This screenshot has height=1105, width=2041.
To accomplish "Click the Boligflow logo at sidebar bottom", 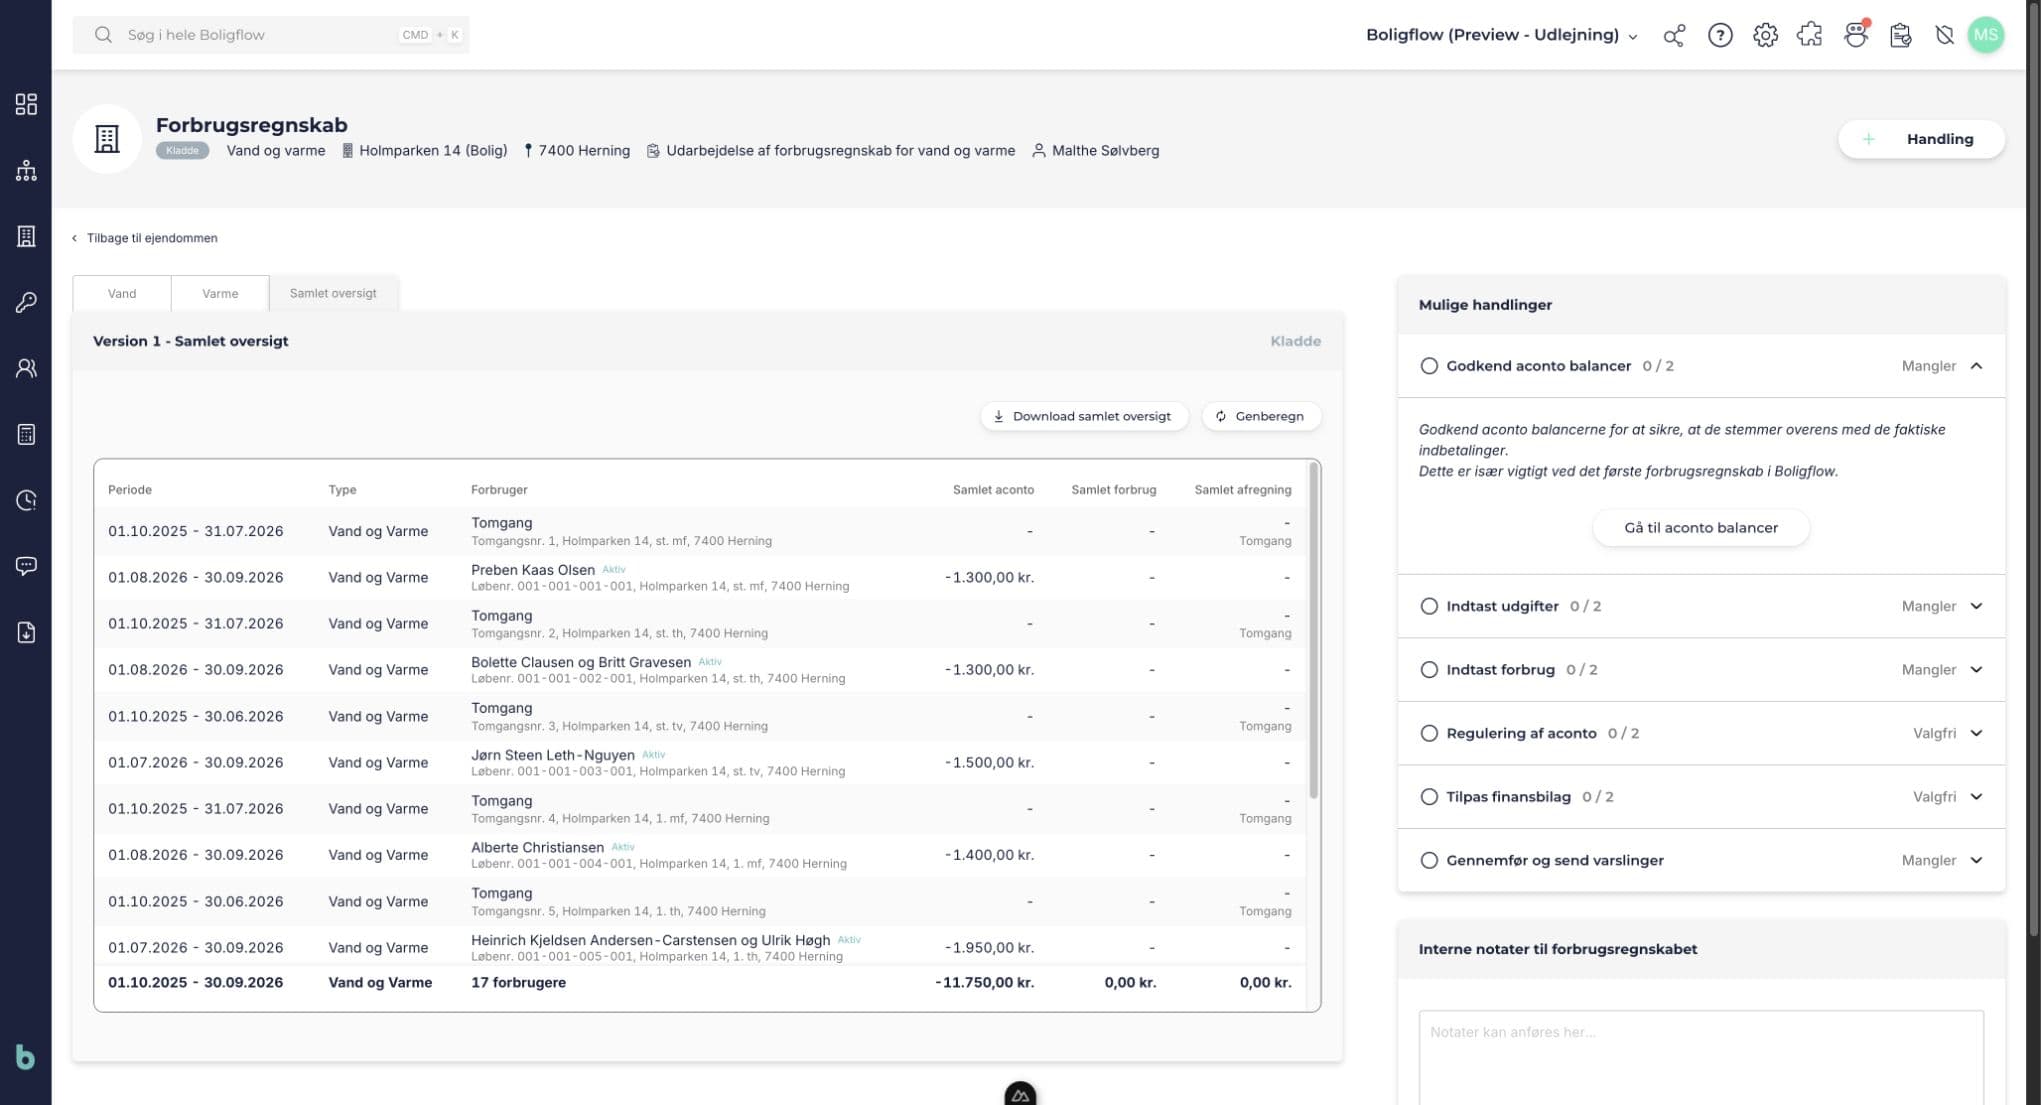I will [x=25, y=1056].
